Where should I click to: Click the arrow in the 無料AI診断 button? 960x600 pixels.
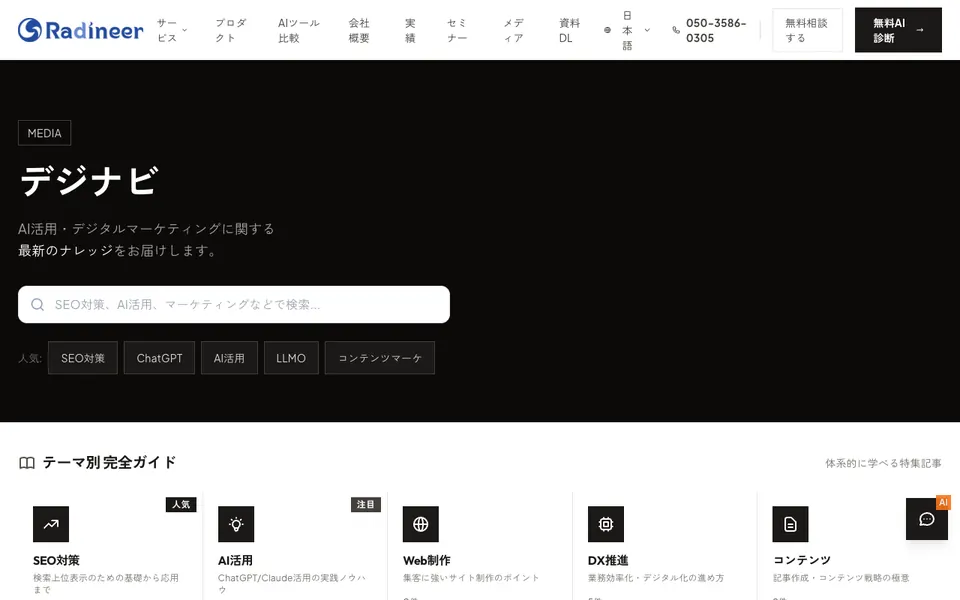pos(920,30)
